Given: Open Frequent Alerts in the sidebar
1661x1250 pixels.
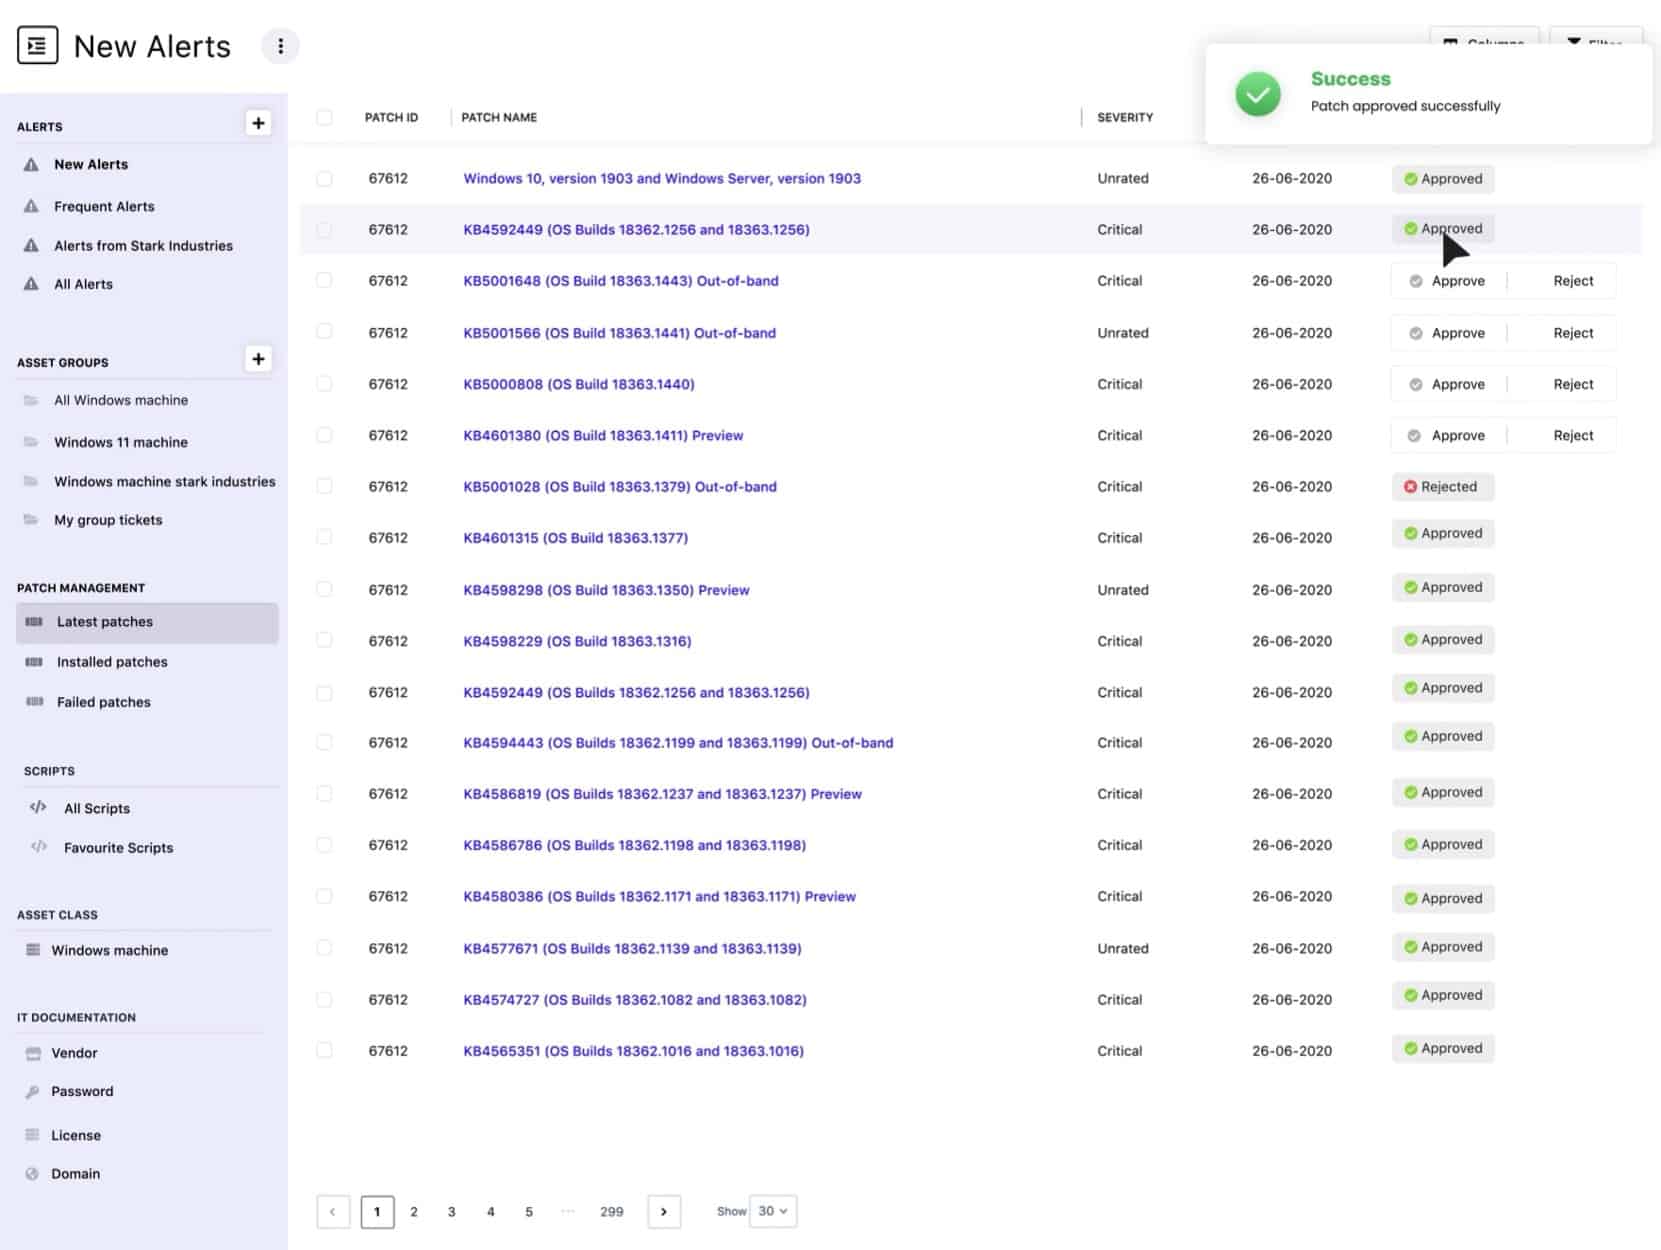Looking at the screenshot, I should coord(104,206).
